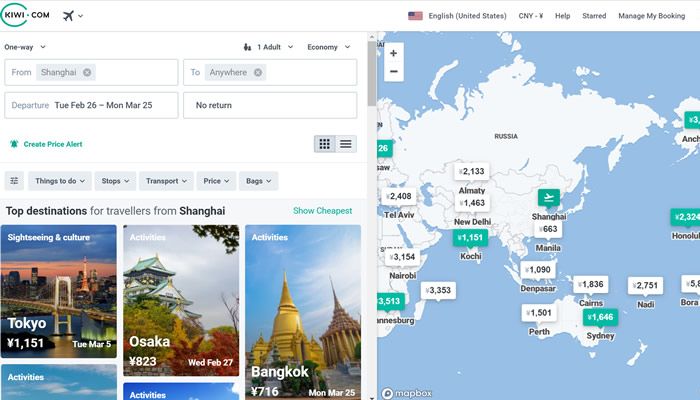The height and width of the screenshot is (400, 700).
Task: Expand the One-way trip type dropdown
Action: pos(25,47)
